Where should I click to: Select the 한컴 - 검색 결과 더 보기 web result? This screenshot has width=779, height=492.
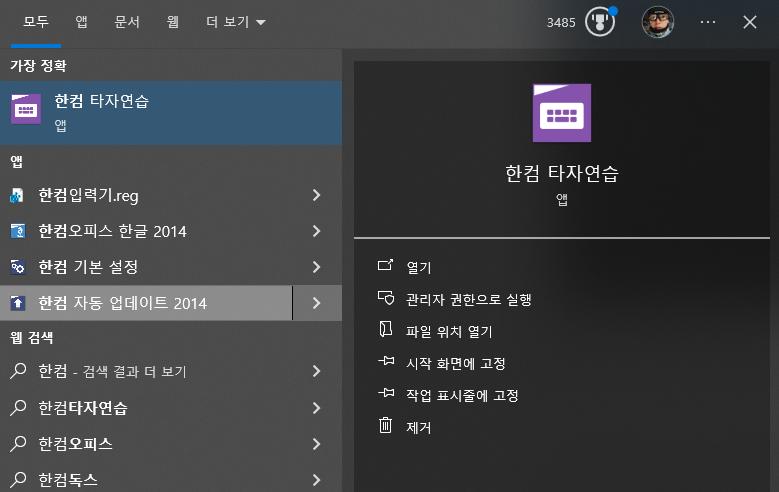click(x=147, y=371)
